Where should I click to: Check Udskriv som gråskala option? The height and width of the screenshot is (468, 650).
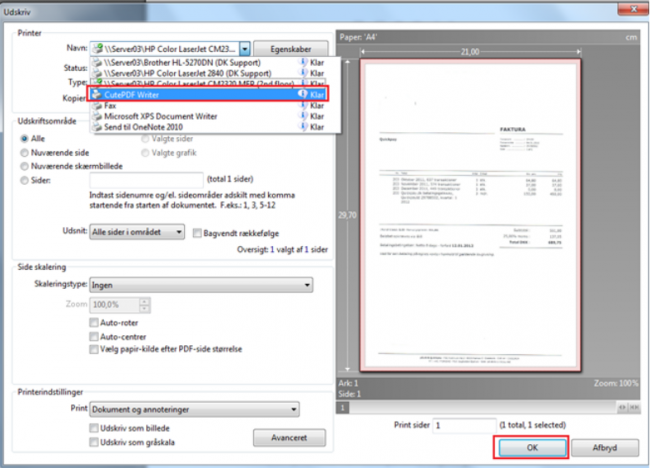(x=94, y=441)
